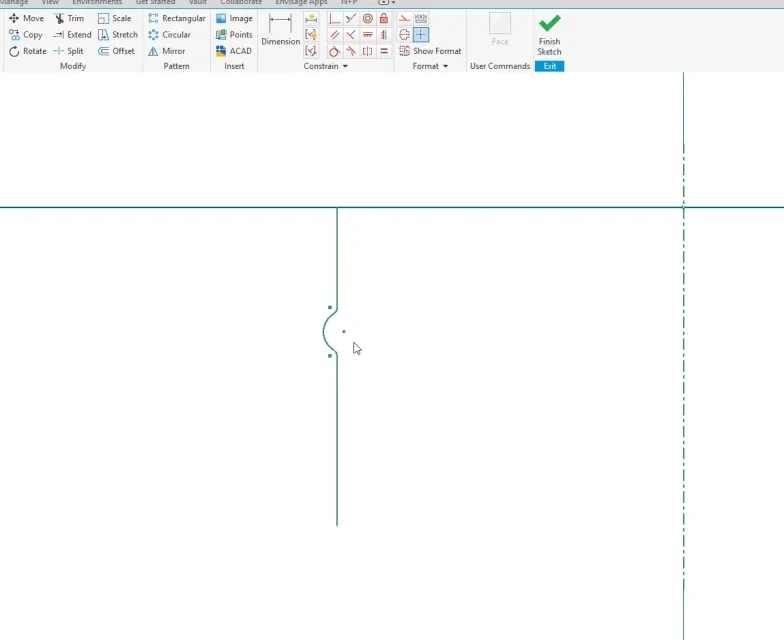The height and width of the screenshot is (640, 784).
Task: Open the Get Started tab
Action: 156,2
